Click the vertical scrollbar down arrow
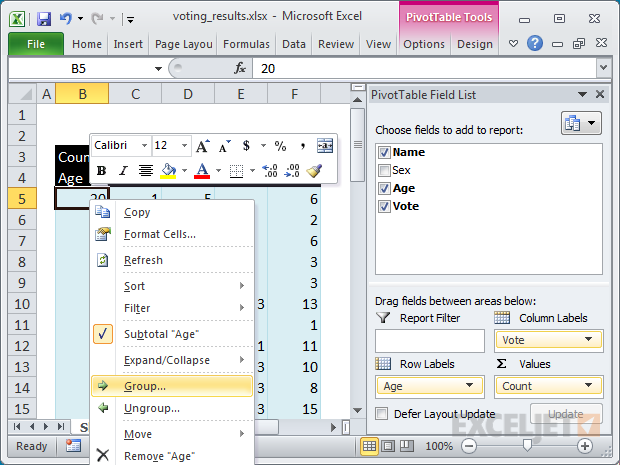Viewport: 620px width, 465px height. click(x=357, y=410)
